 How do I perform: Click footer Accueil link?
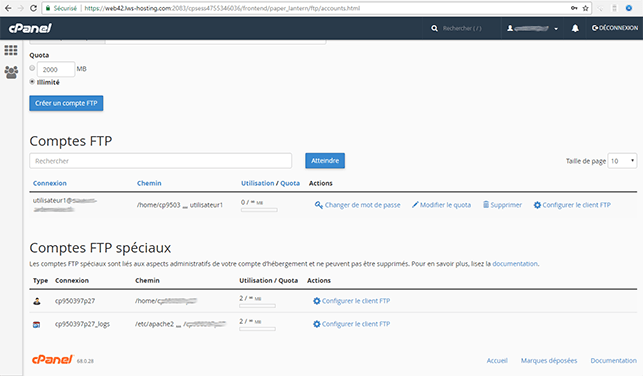(x=497, y=360)
